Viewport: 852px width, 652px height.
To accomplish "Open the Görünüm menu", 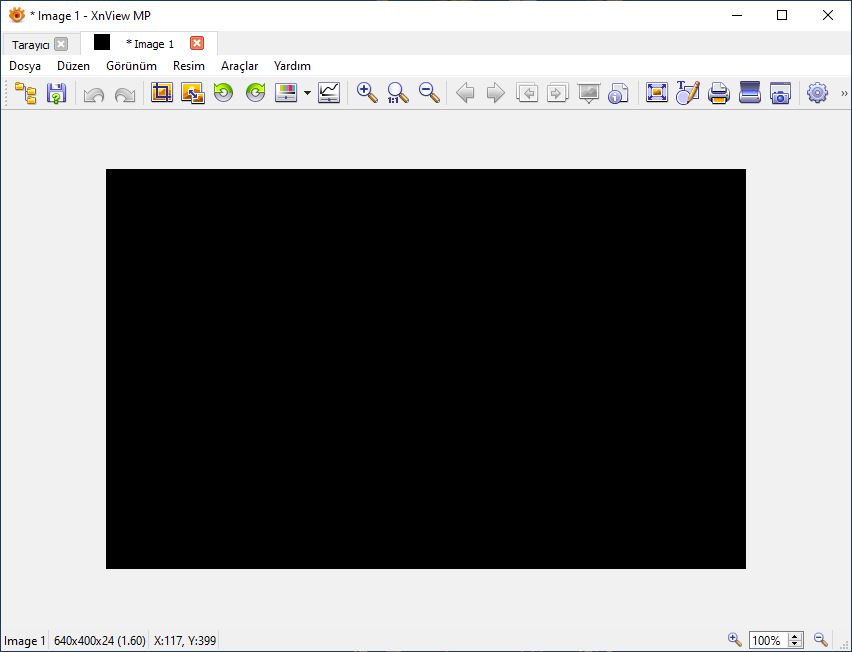I will (x=131, y=66).
